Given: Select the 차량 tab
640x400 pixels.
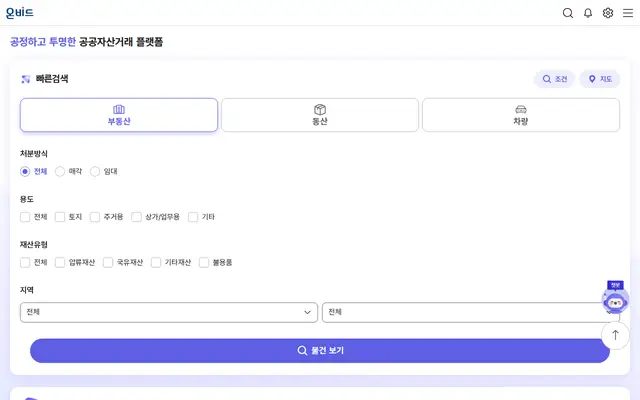Looking at the screenshot, I should (521, 115).
